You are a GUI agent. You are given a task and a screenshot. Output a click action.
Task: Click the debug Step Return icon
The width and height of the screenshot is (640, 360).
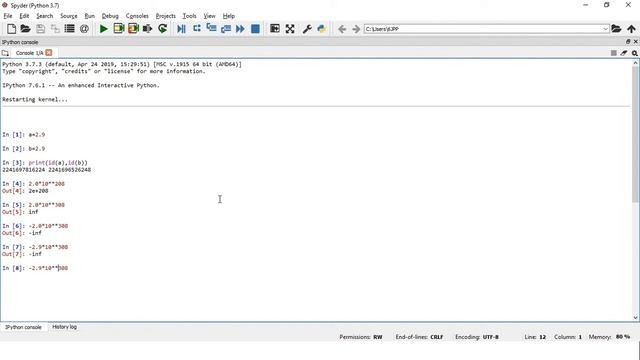226,29
